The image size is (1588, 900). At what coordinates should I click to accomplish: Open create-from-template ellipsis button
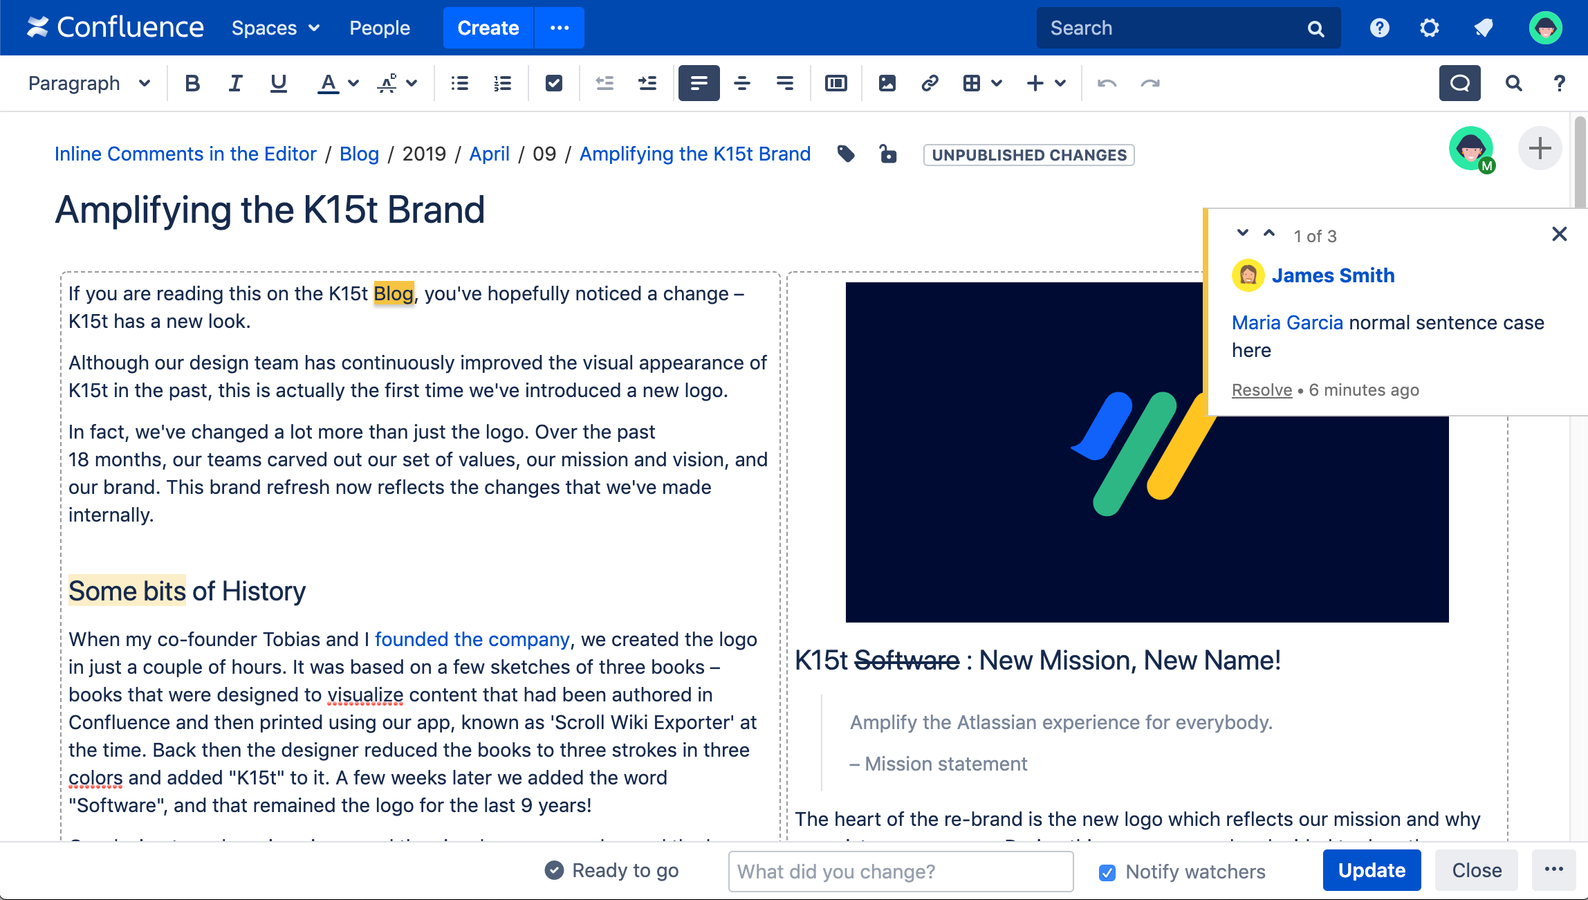tap(560, 28)
